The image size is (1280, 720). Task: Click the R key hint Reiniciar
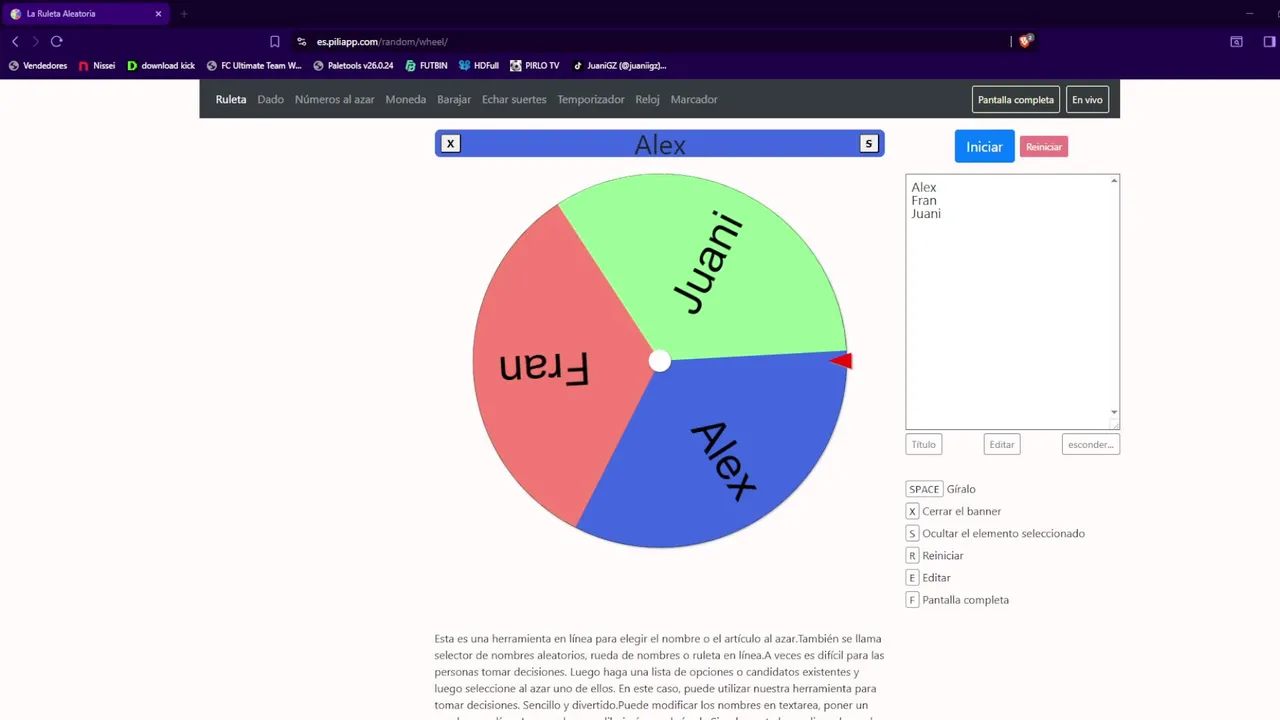(912, 555)
